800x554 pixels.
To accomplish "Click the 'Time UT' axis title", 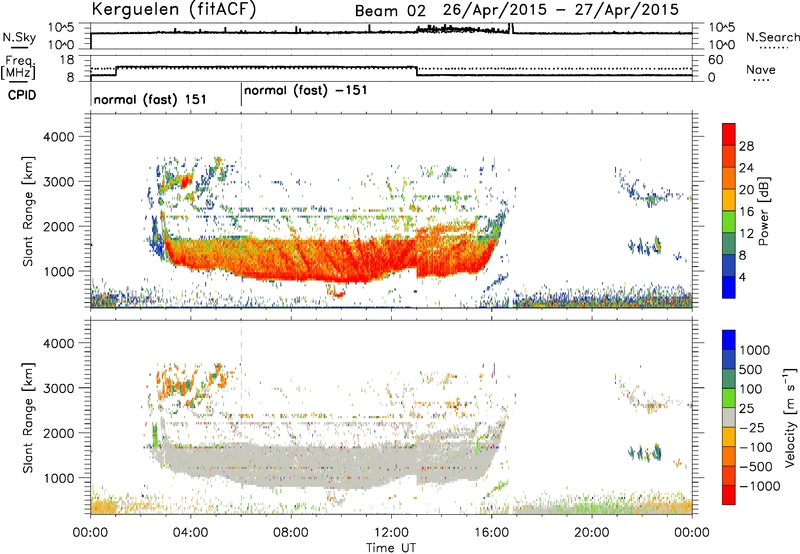I will coord(391,547).
